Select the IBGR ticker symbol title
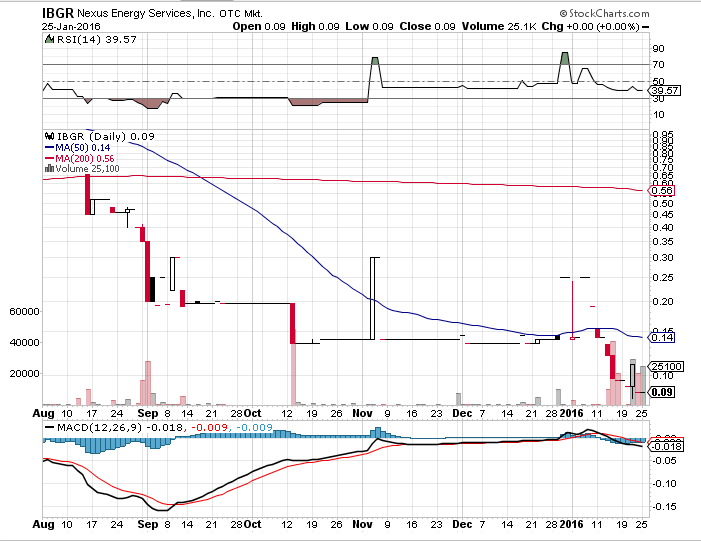 58,13
